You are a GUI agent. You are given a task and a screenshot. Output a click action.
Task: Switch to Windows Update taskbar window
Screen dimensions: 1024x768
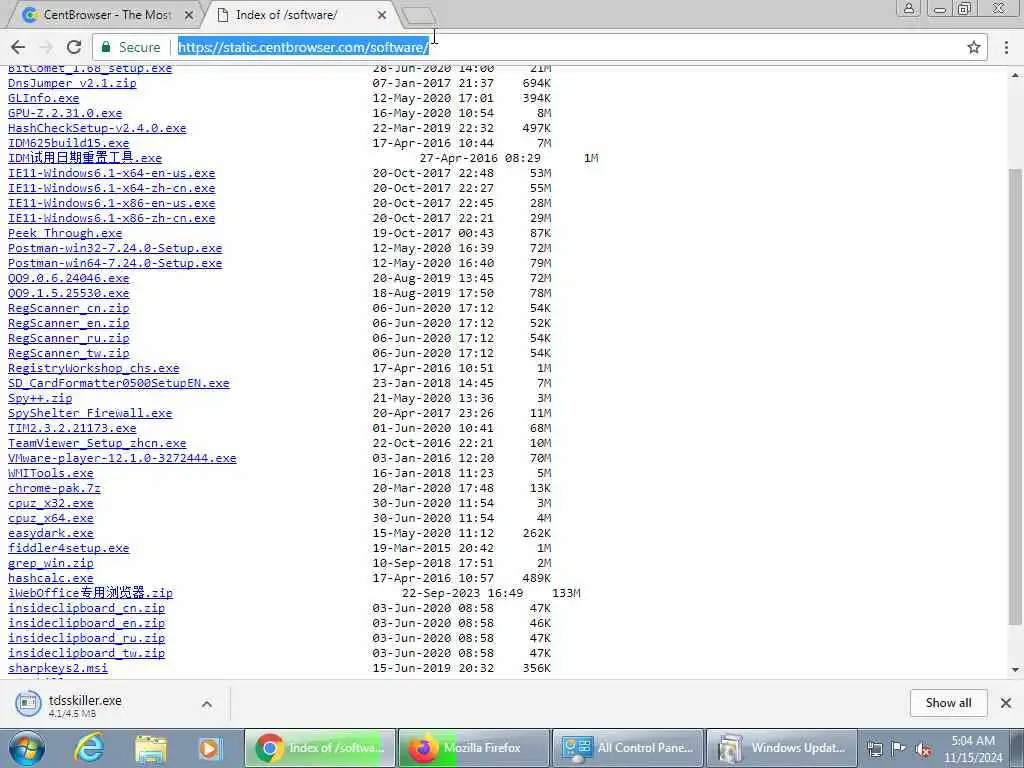coord(782,748)
